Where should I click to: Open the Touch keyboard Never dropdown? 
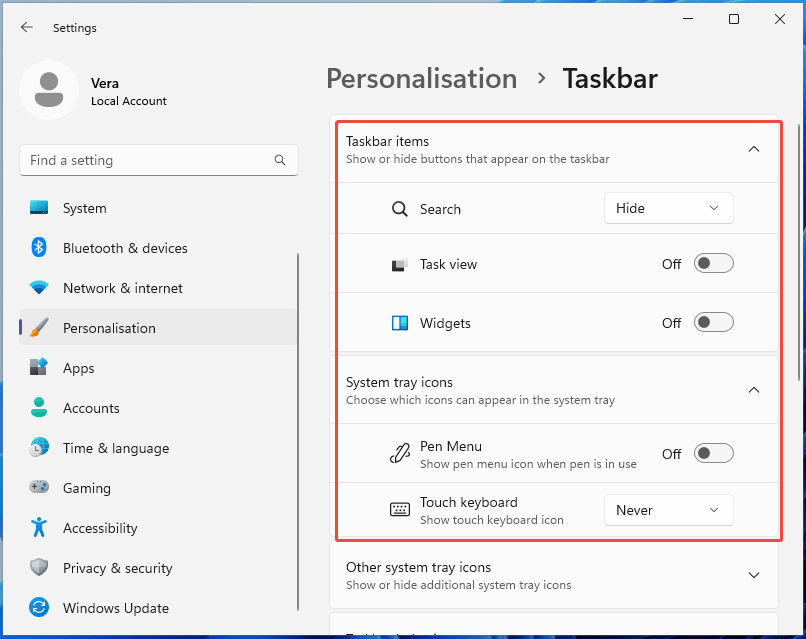[x=668, y=510]
